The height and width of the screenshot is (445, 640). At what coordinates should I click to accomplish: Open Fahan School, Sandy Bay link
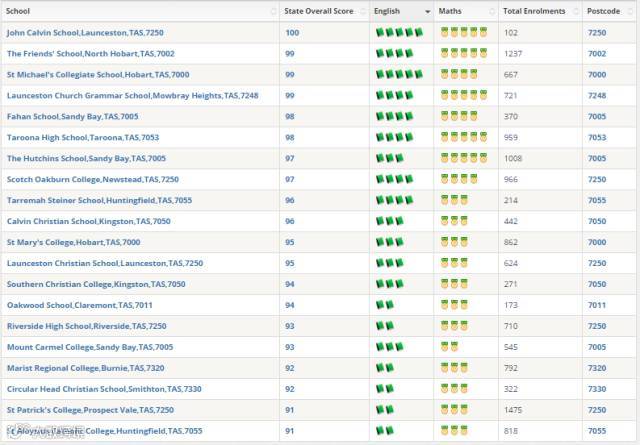click(x=73, y=116)
